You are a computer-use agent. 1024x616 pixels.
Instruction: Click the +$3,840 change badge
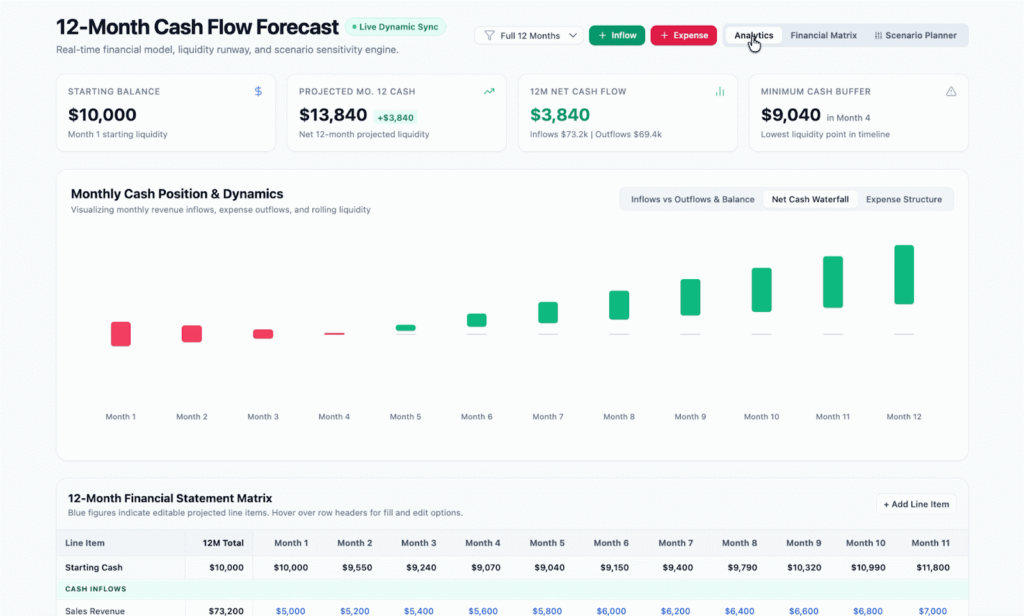click(396, 118)
